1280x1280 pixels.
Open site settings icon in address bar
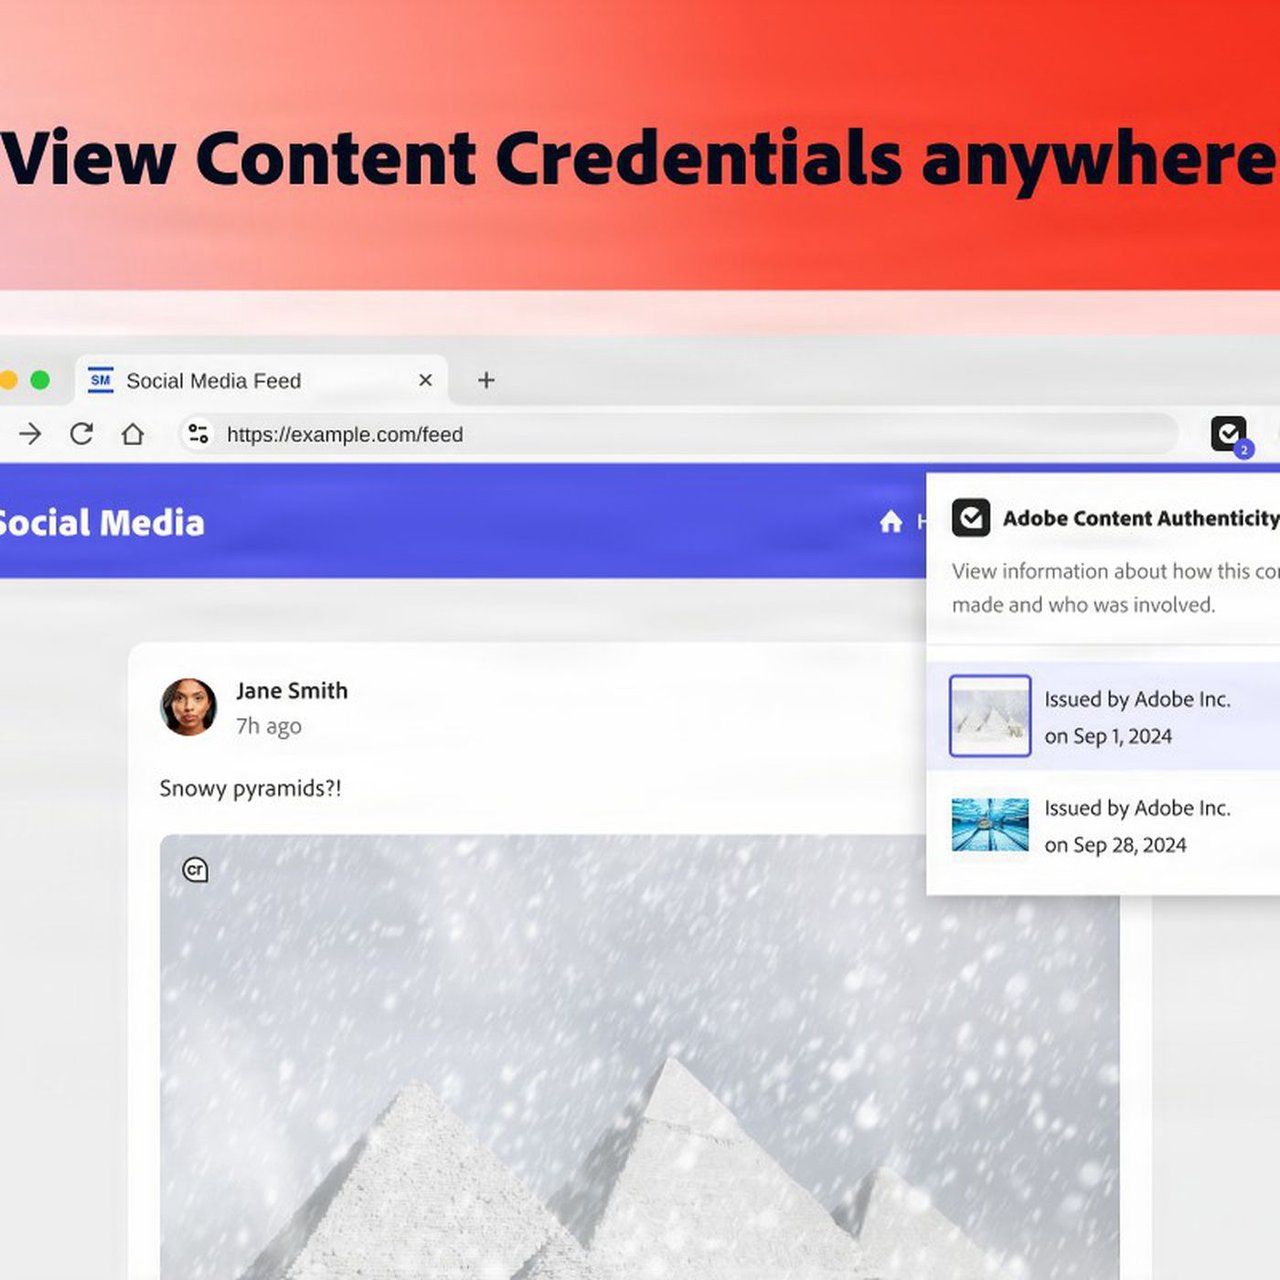[198, 434]
